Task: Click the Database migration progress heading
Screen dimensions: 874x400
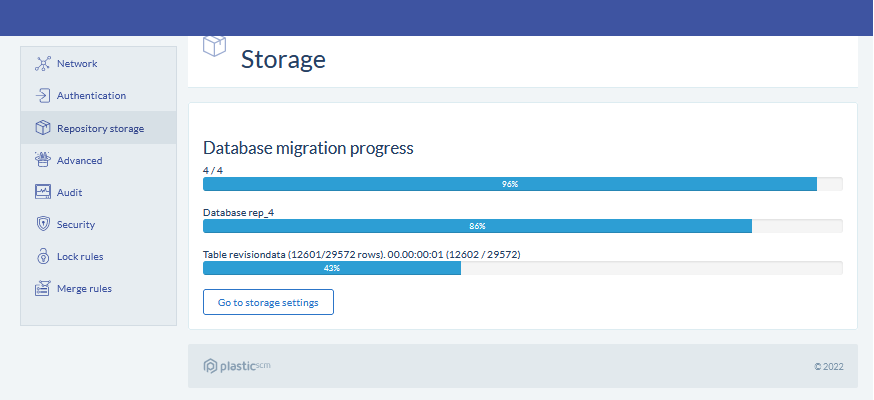Action: tap(308, 148)
